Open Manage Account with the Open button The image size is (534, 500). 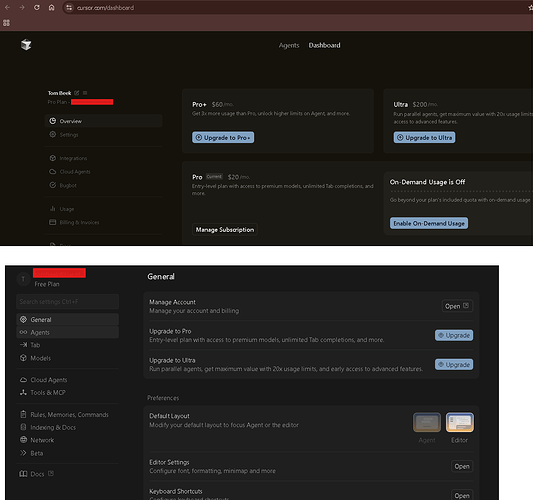[x=457, y=306]
